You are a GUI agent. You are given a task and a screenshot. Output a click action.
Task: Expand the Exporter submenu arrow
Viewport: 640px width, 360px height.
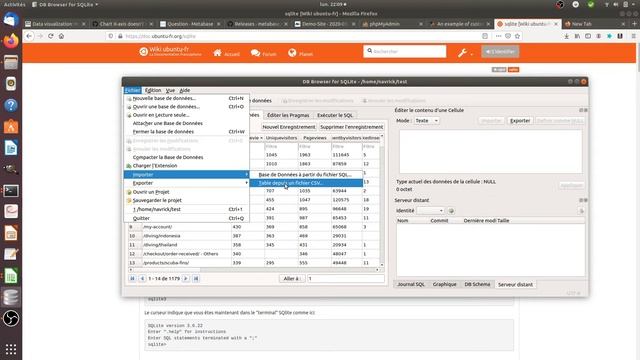[246, 183]
